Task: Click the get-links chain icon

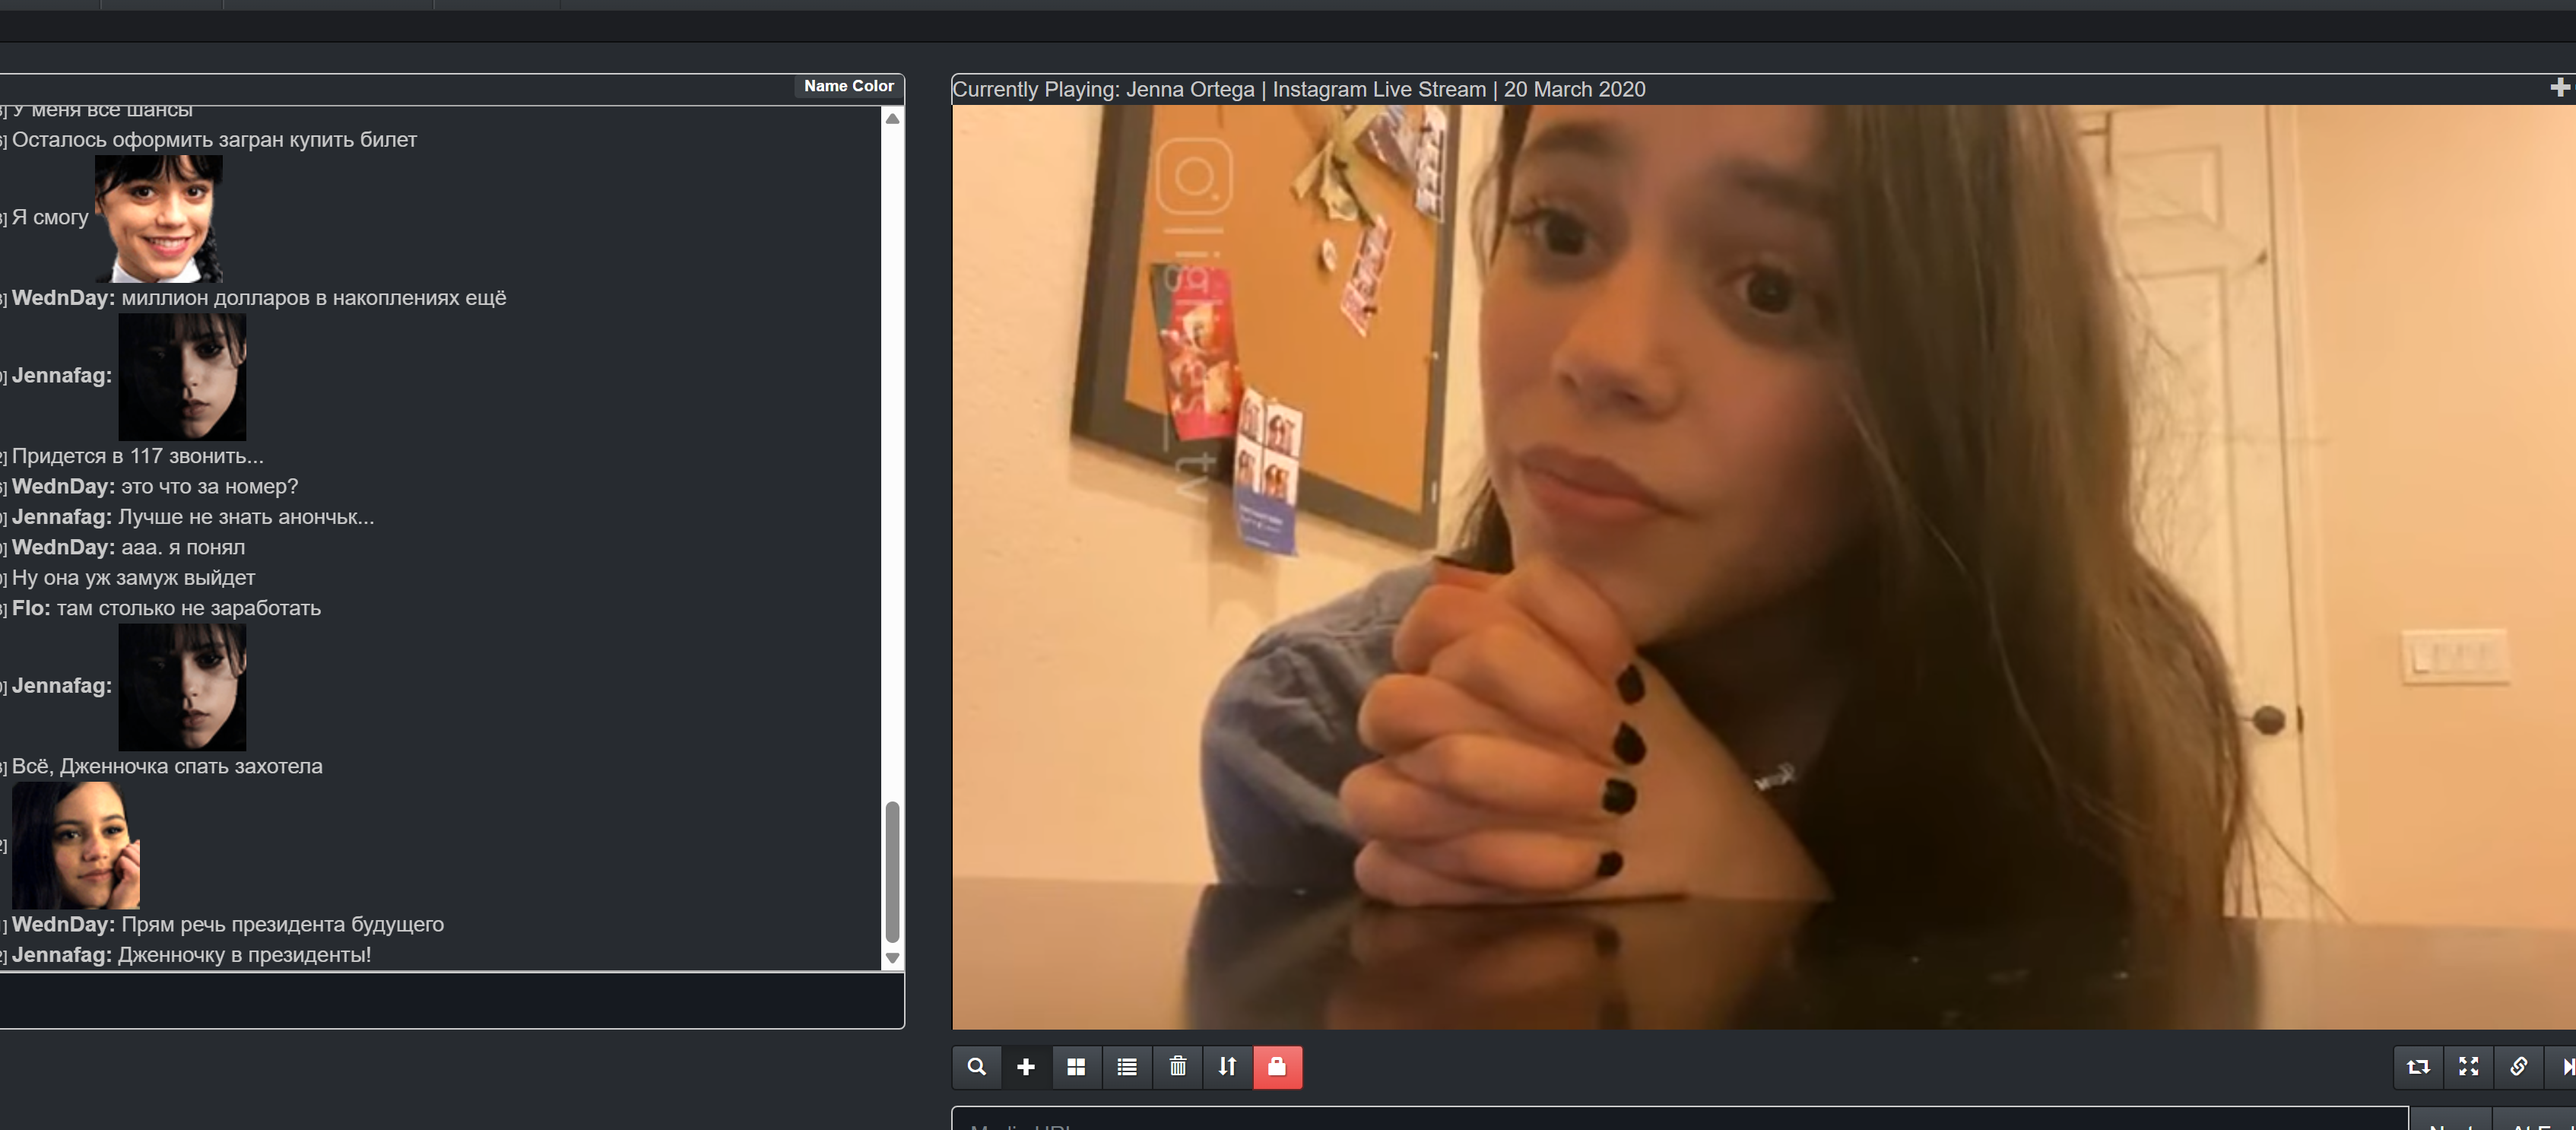Action: [x=2518, y=1067]
